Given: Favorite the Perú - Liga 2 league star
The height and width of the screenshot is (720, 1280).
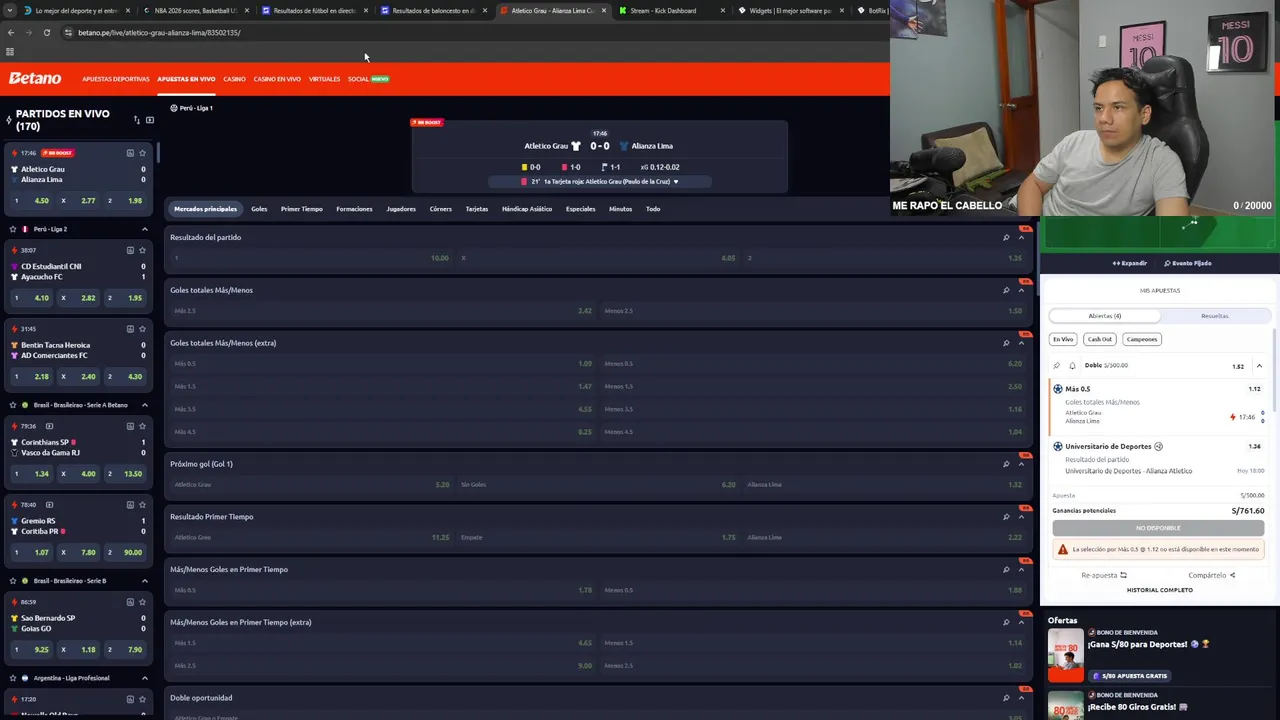Looking at the screenshot, I should (13, 229).
